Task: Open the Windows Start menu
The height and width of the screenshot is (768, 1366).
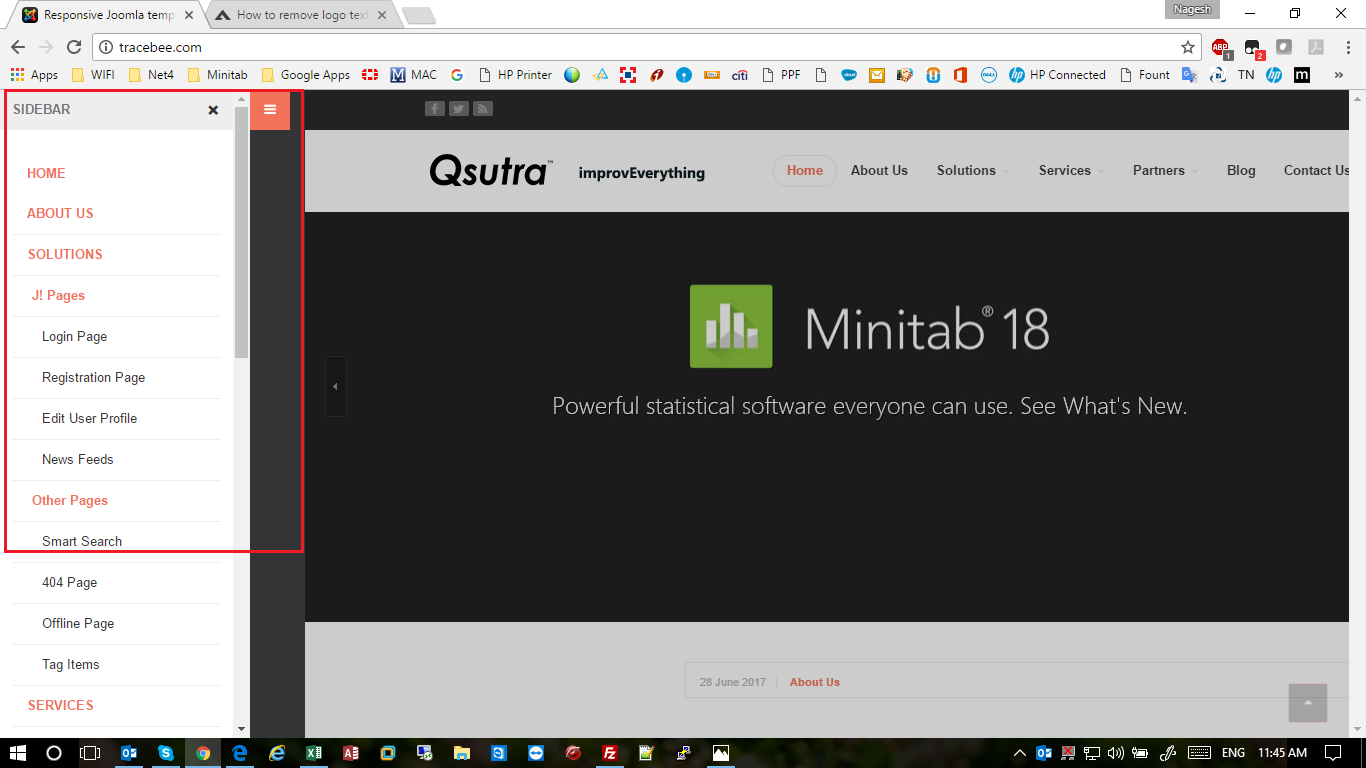Action: pos(17,753)
